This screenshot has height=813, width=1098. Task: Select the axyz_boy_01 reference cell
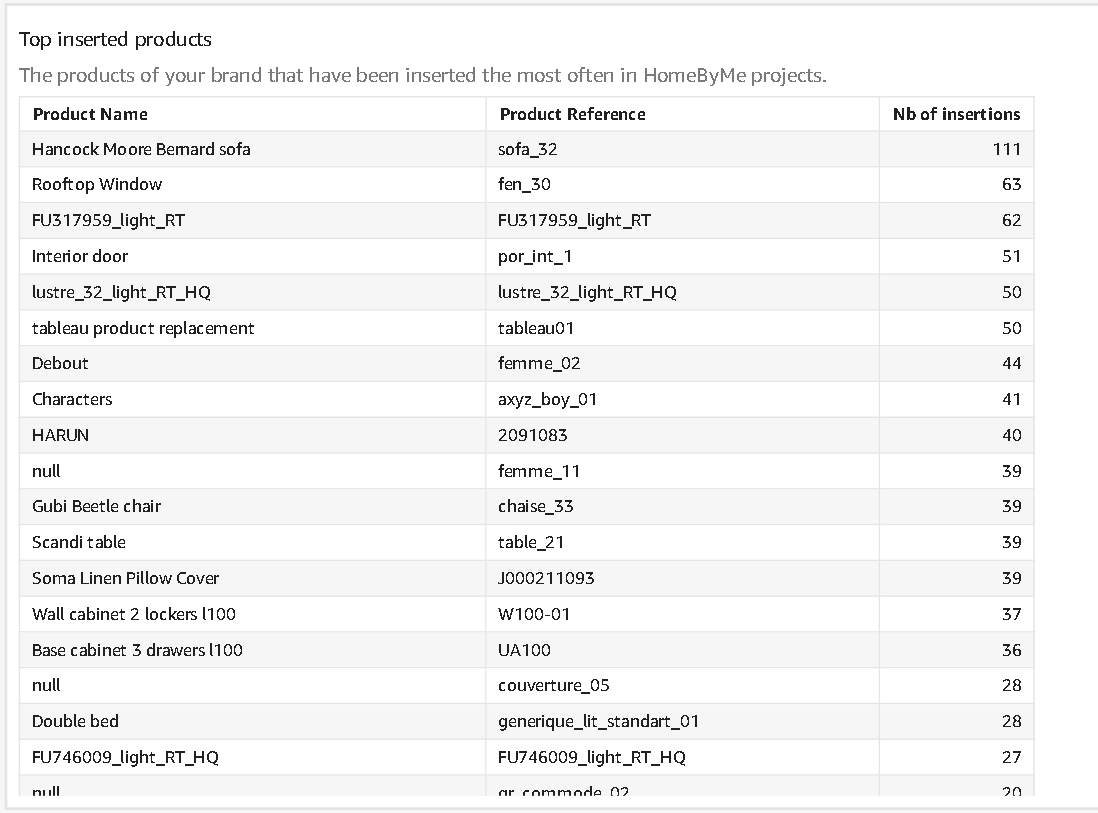(548, 399)
